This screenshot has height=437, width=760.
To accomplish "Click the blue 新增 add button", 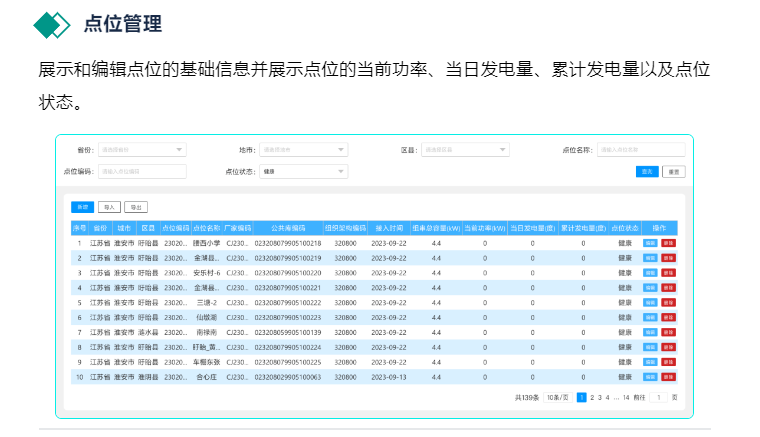I will [82, 207].
